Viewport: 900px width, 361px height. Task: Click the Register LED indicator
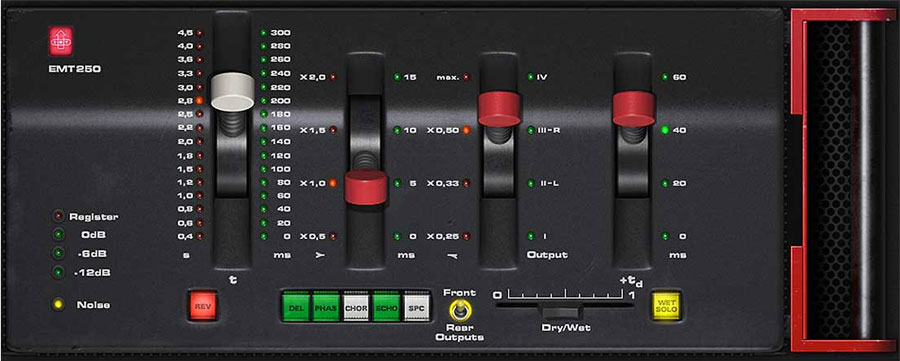click(x=58, y=217)
